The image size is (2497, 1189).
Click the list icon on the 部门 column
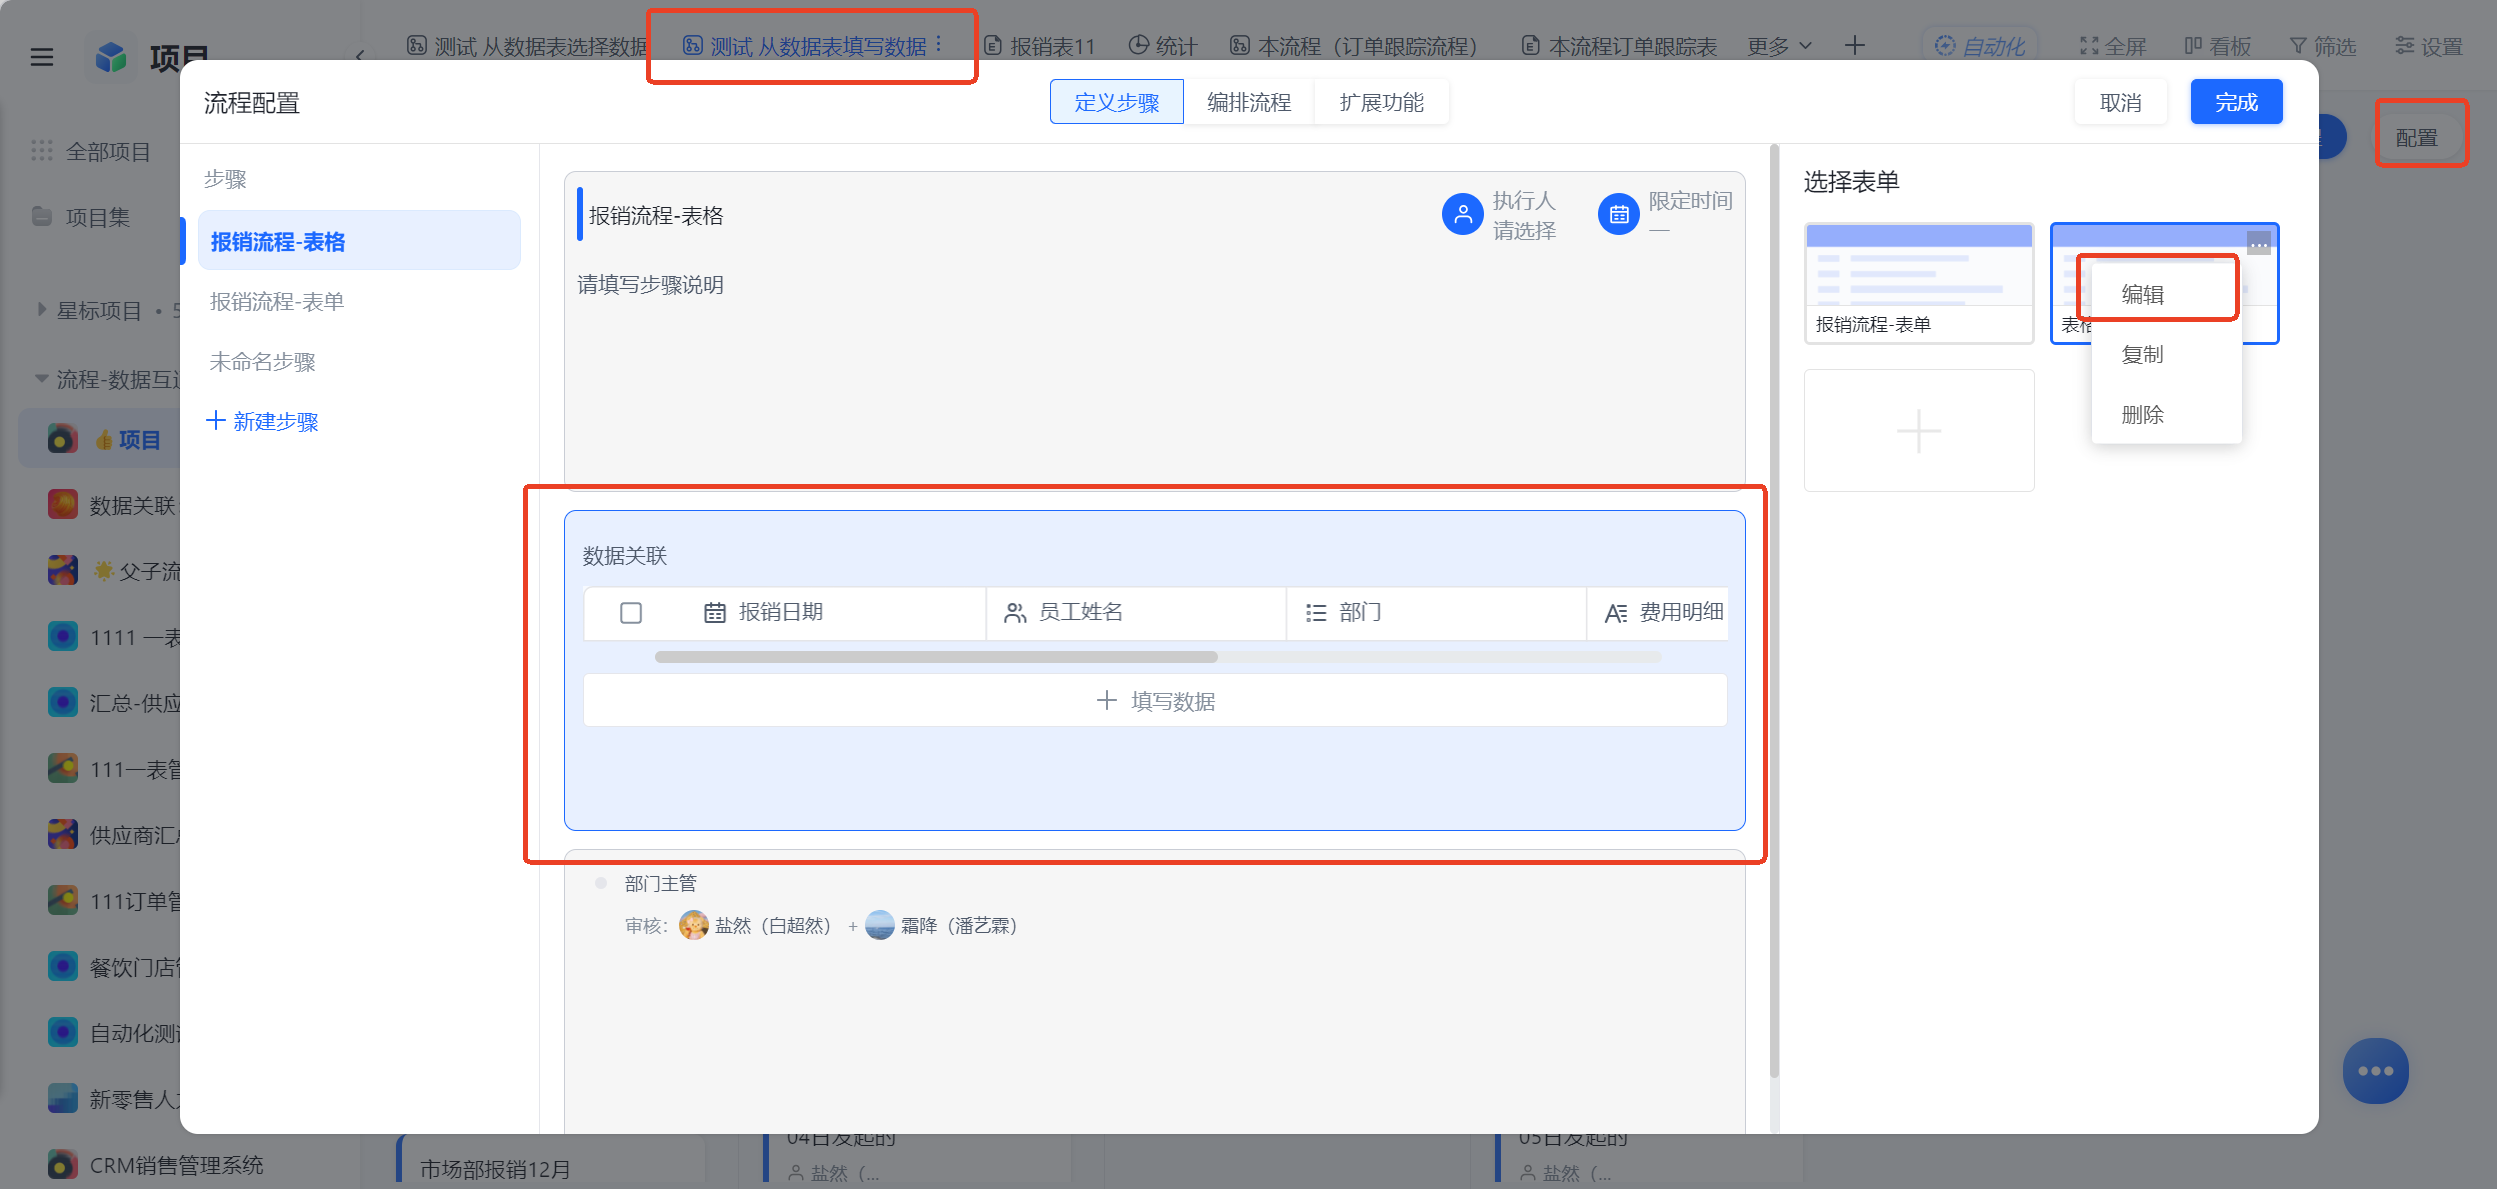click(1316, 613)
